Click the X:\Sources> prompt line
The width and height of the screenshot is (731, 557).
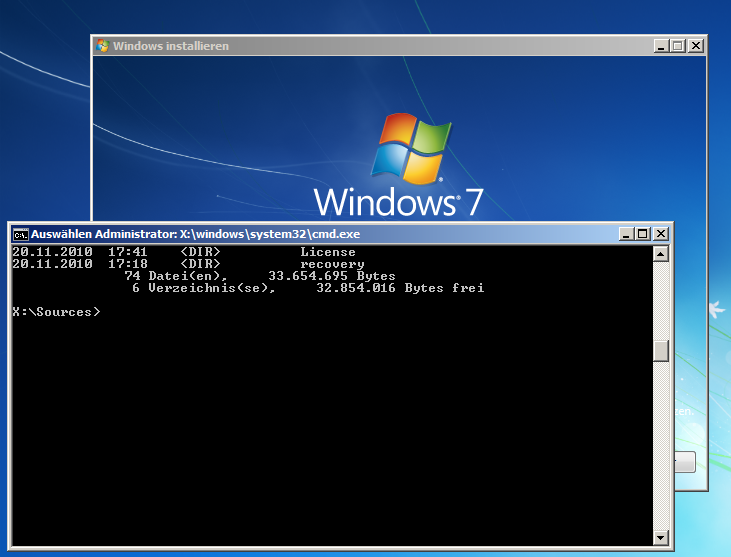(56, 312)
